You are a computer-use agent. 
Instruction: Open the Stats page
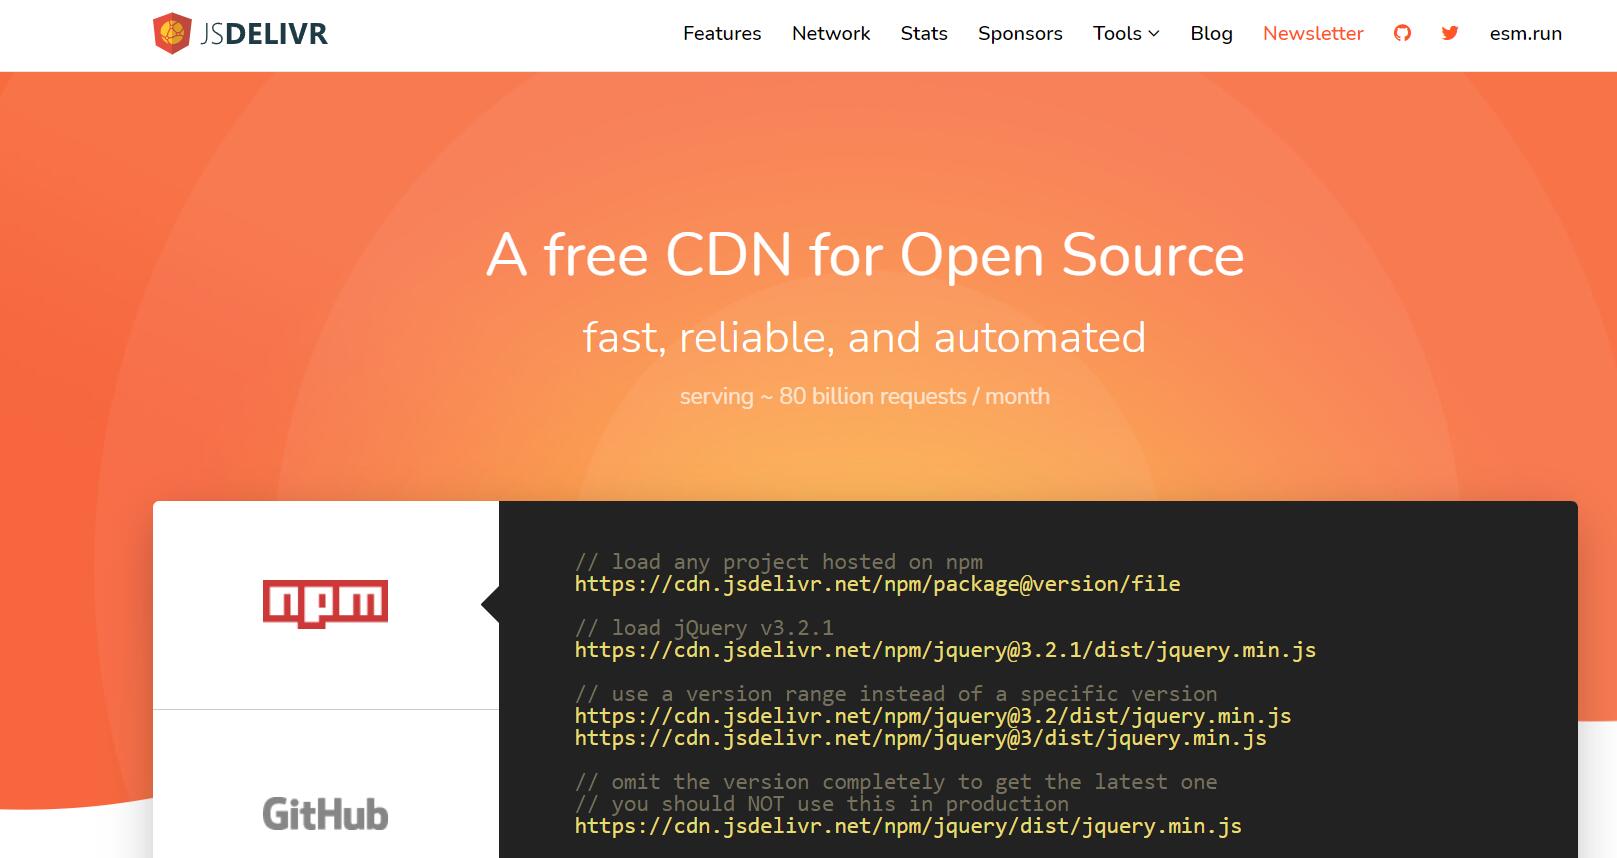pyautogui.click(x=924, y=34)
